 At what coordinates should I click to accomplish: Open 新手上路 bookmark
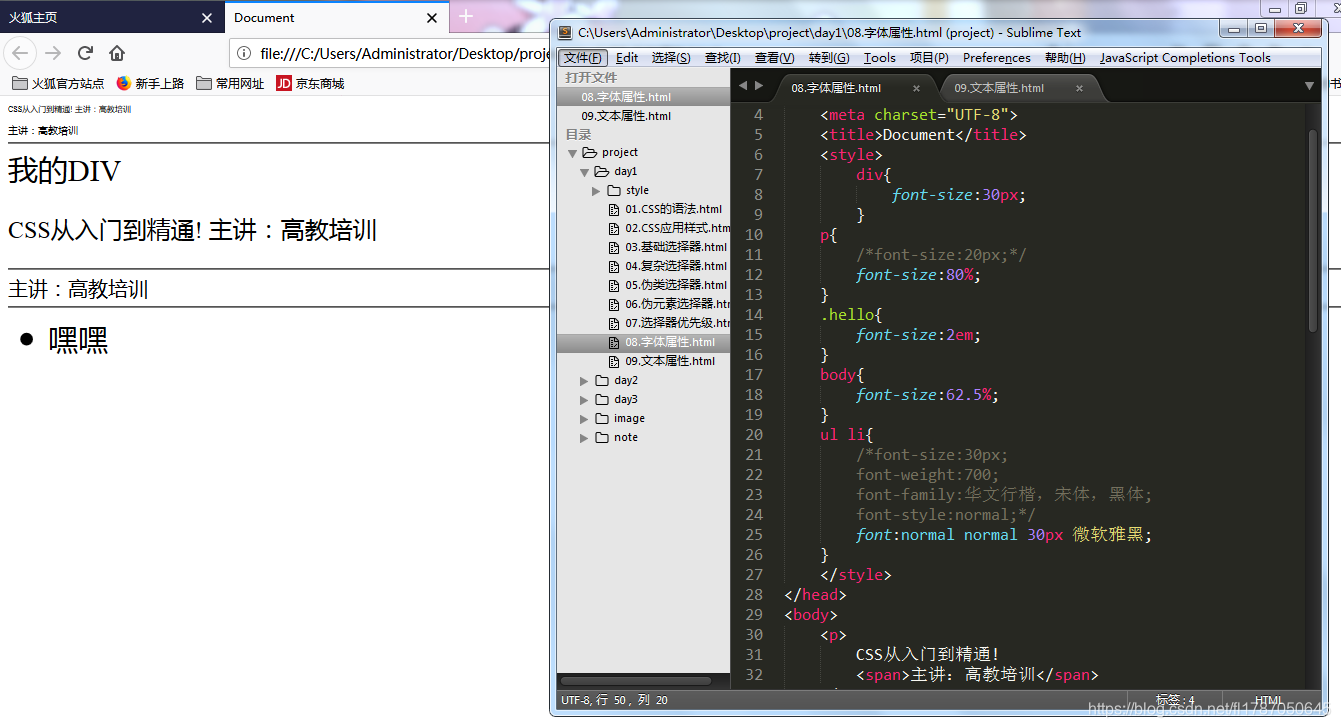coord(150,84)
